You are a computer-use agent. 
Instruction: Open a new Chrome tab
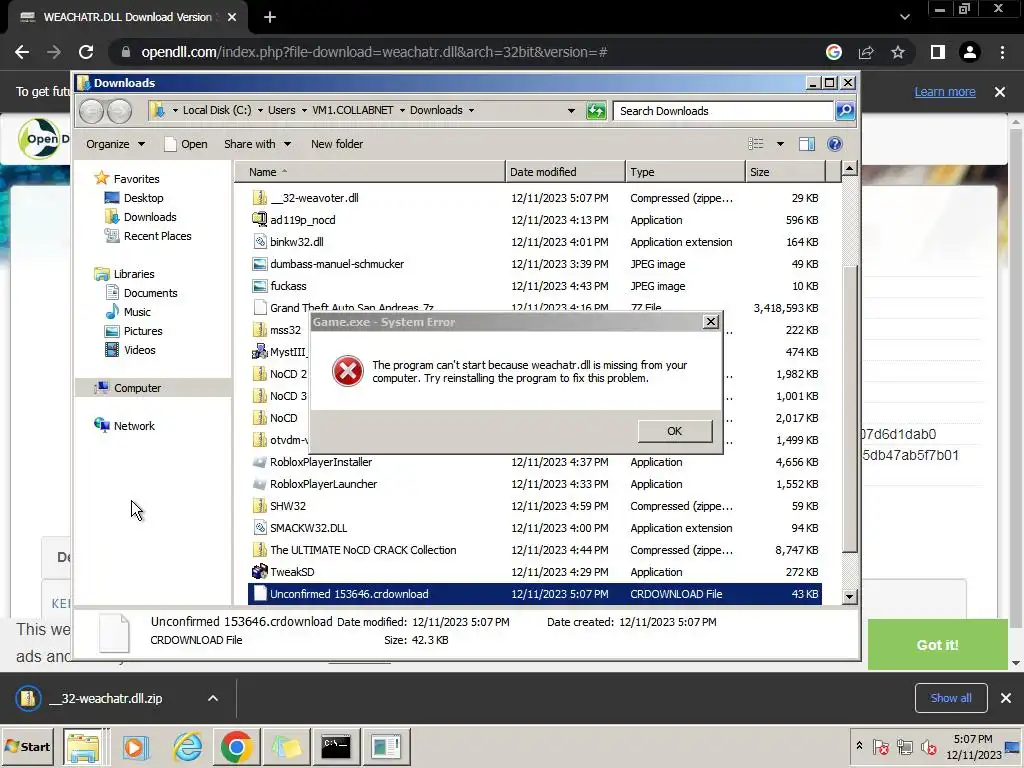(x=270, y=17)
